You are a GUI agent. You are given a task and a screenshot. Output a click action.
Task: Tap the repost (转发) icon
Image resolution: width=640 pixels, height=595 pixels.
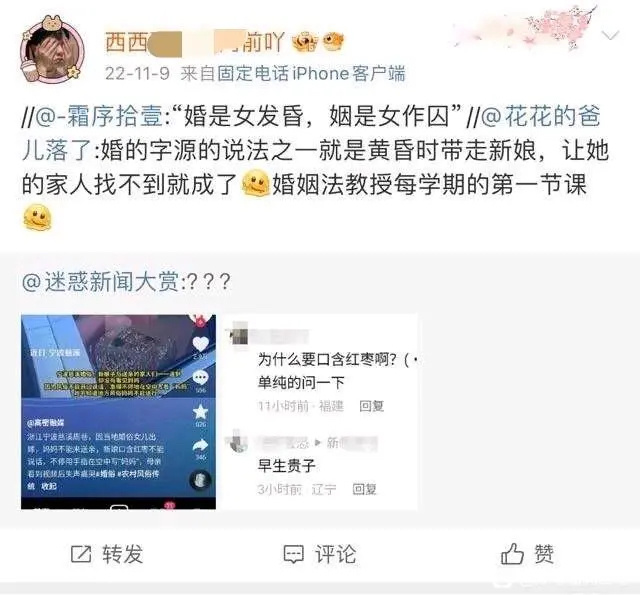81,554
